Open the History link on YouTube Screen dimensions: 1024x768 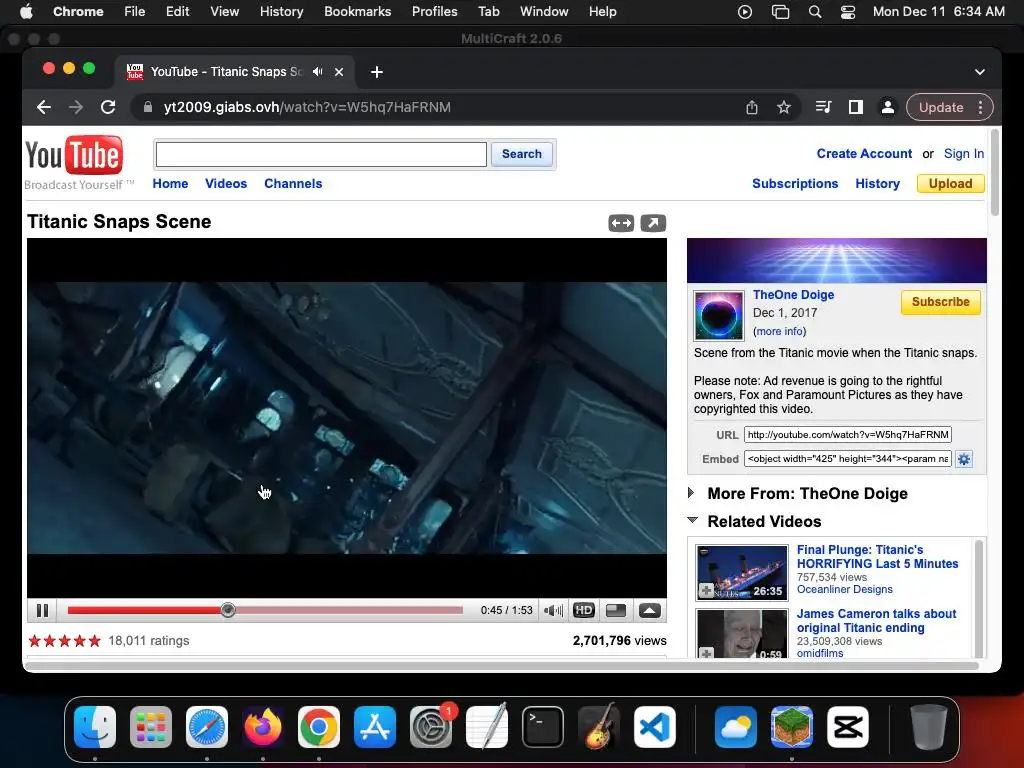click(x=878, y=184)
